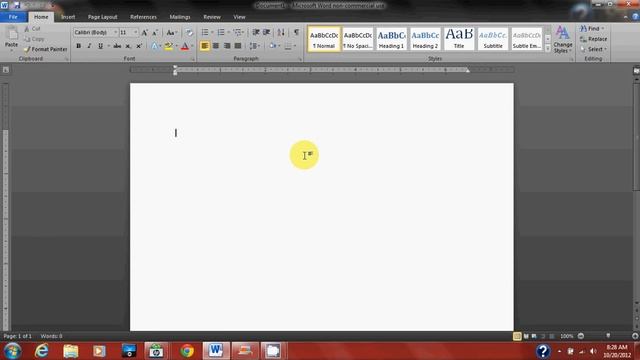Apply Heading 2 style
Image resolution: width=640 pixels, height=360 pixels.
click(425, 39)
